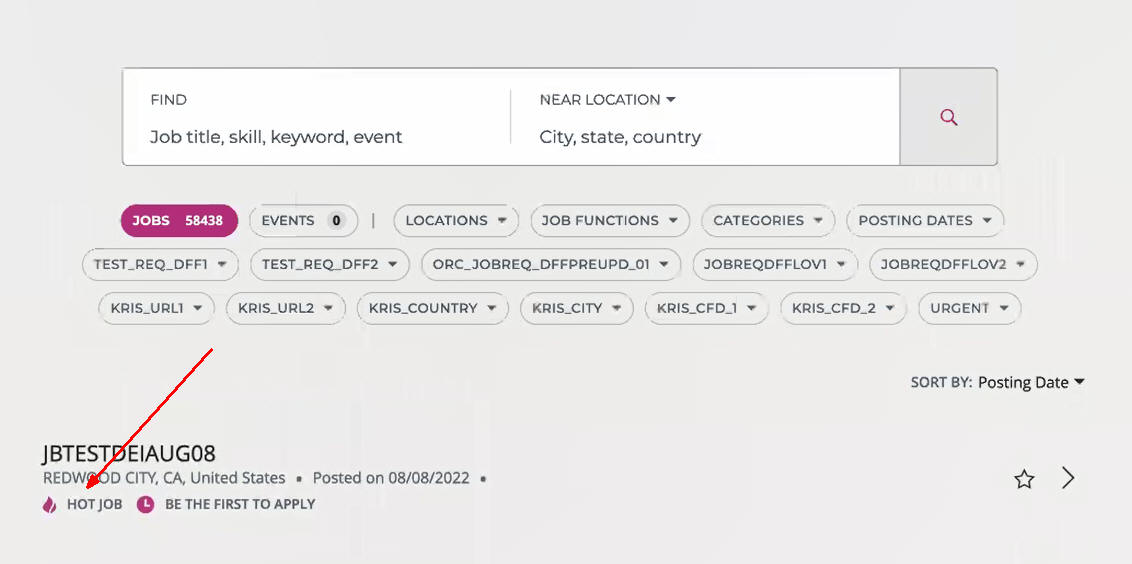Open job details via right chevron arrow
The height and width of the screenshot is (564, 1132).
(x=1068, y=478)
